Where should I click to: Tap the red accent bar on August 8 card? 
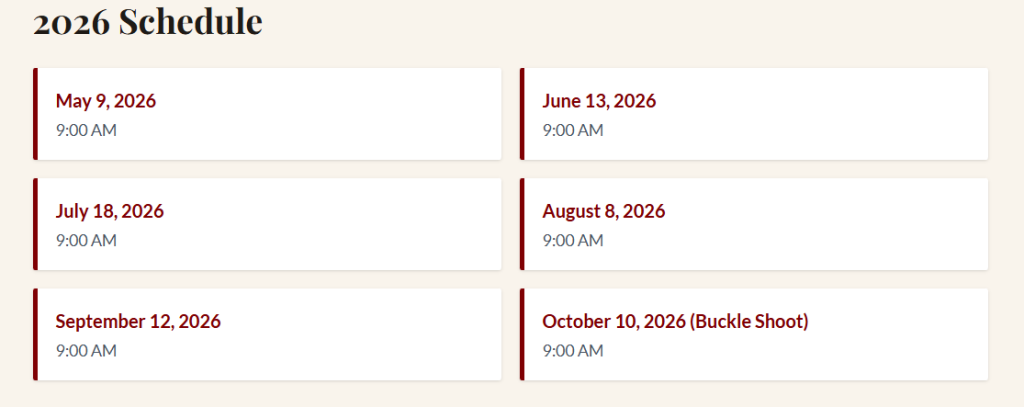tap(522, 224)
